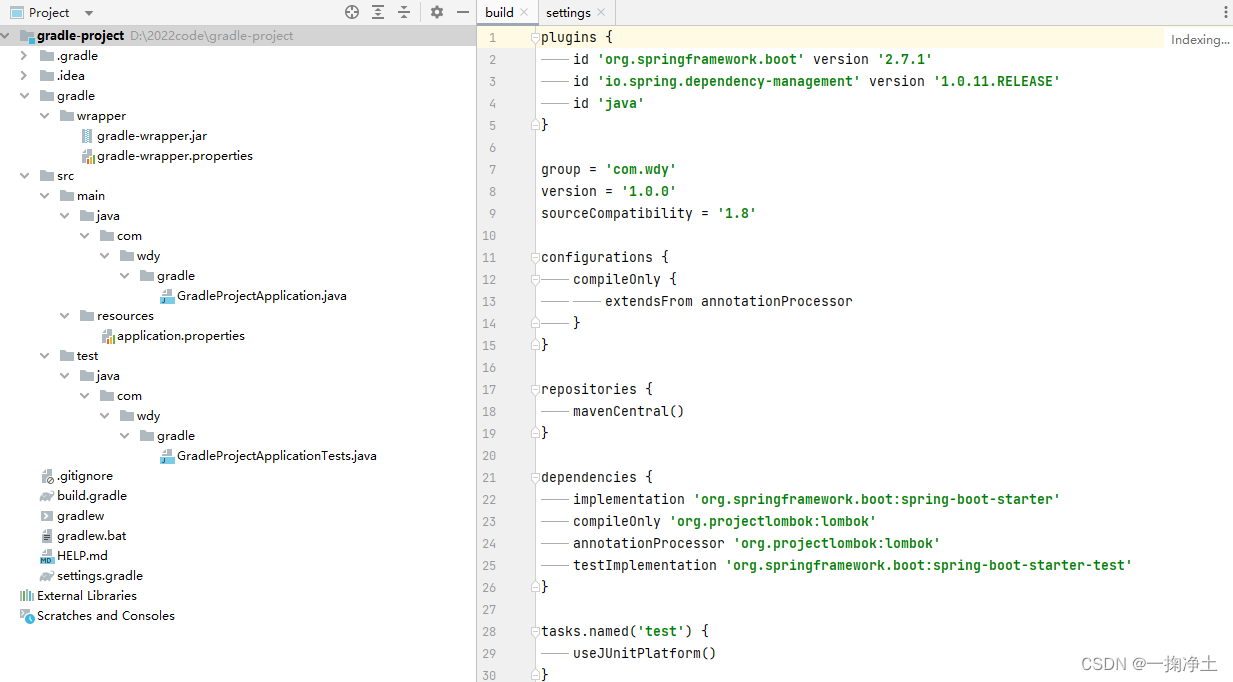Click the gradle-wrapper.jar archive icon

point(87,136)
